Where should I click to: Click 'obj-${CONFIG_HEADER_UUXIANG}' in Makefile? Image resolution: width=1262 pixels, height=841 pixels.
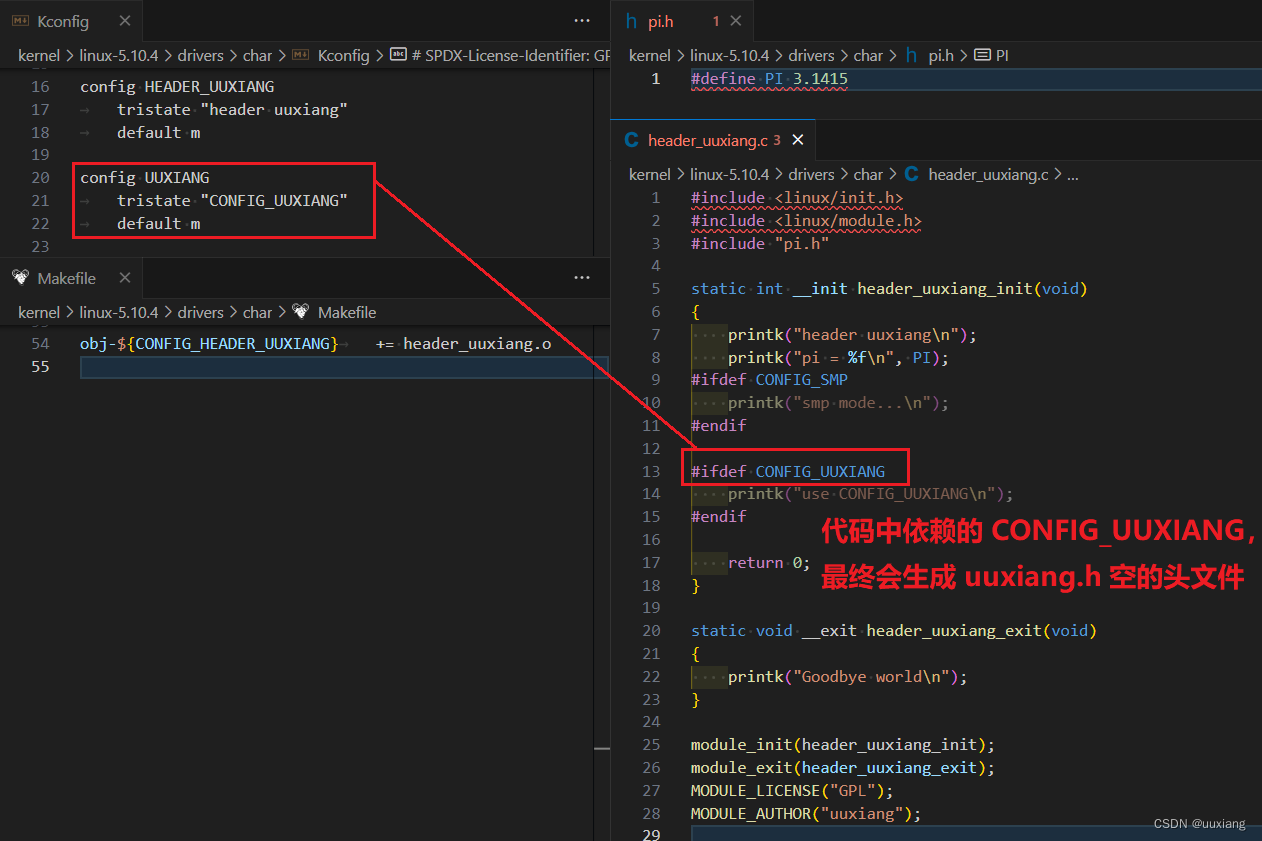point(209,343)
